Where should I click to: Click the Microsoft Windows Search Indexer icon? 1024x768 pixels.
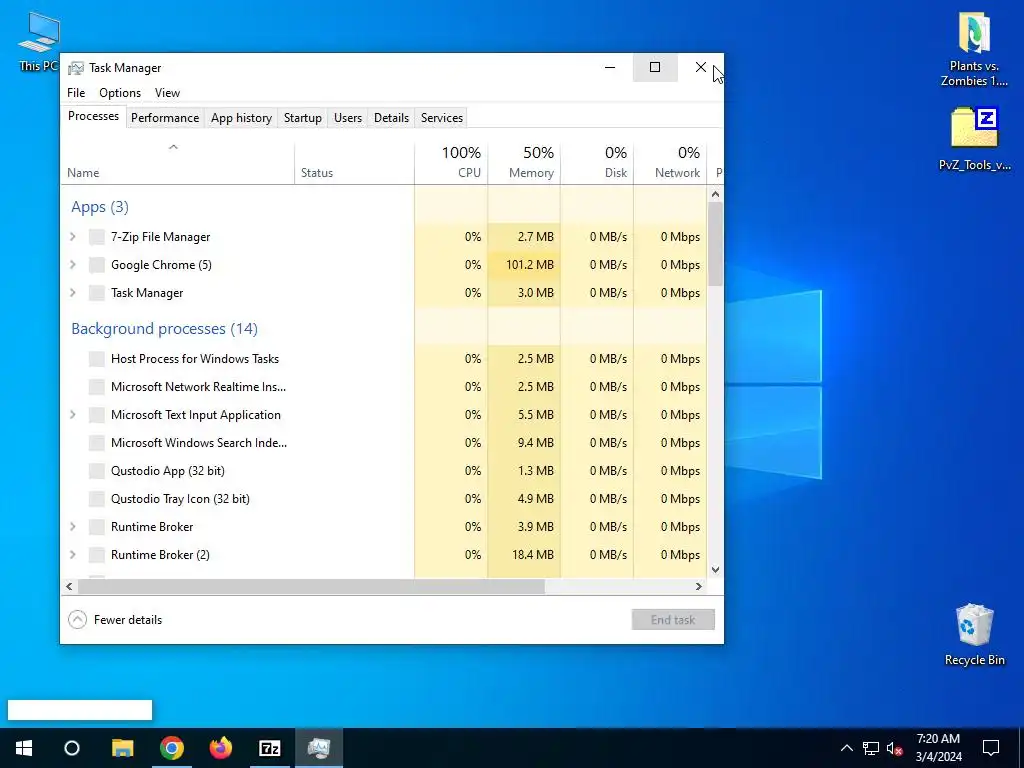(x=97, y=443)
